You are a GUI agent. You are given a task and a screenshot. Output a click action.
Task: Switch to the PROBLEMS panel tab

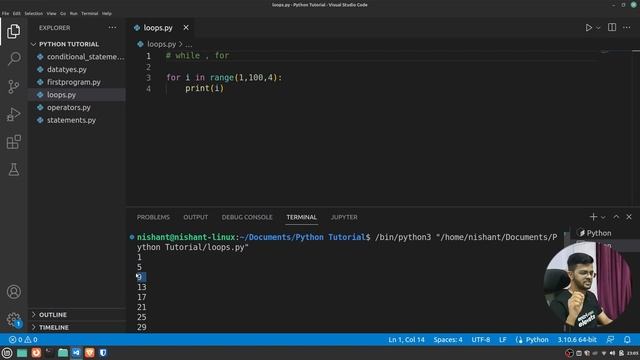coord(153,217)
